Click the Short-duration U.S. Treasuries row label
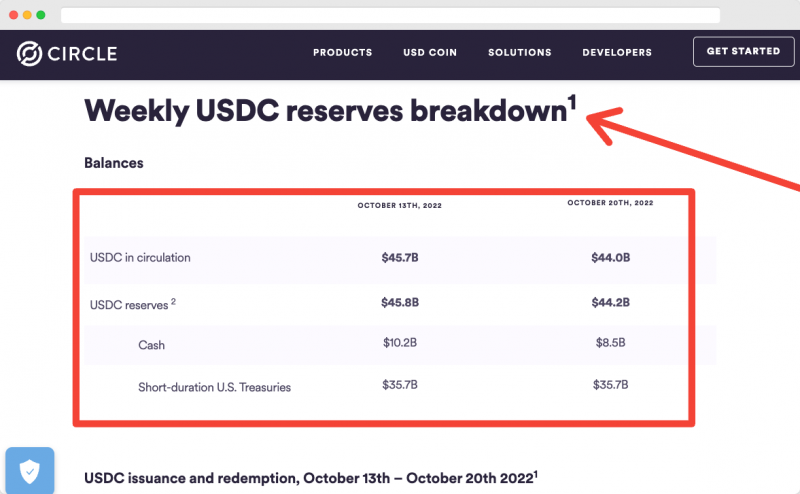The image size is (800, 494). (214, 387)
